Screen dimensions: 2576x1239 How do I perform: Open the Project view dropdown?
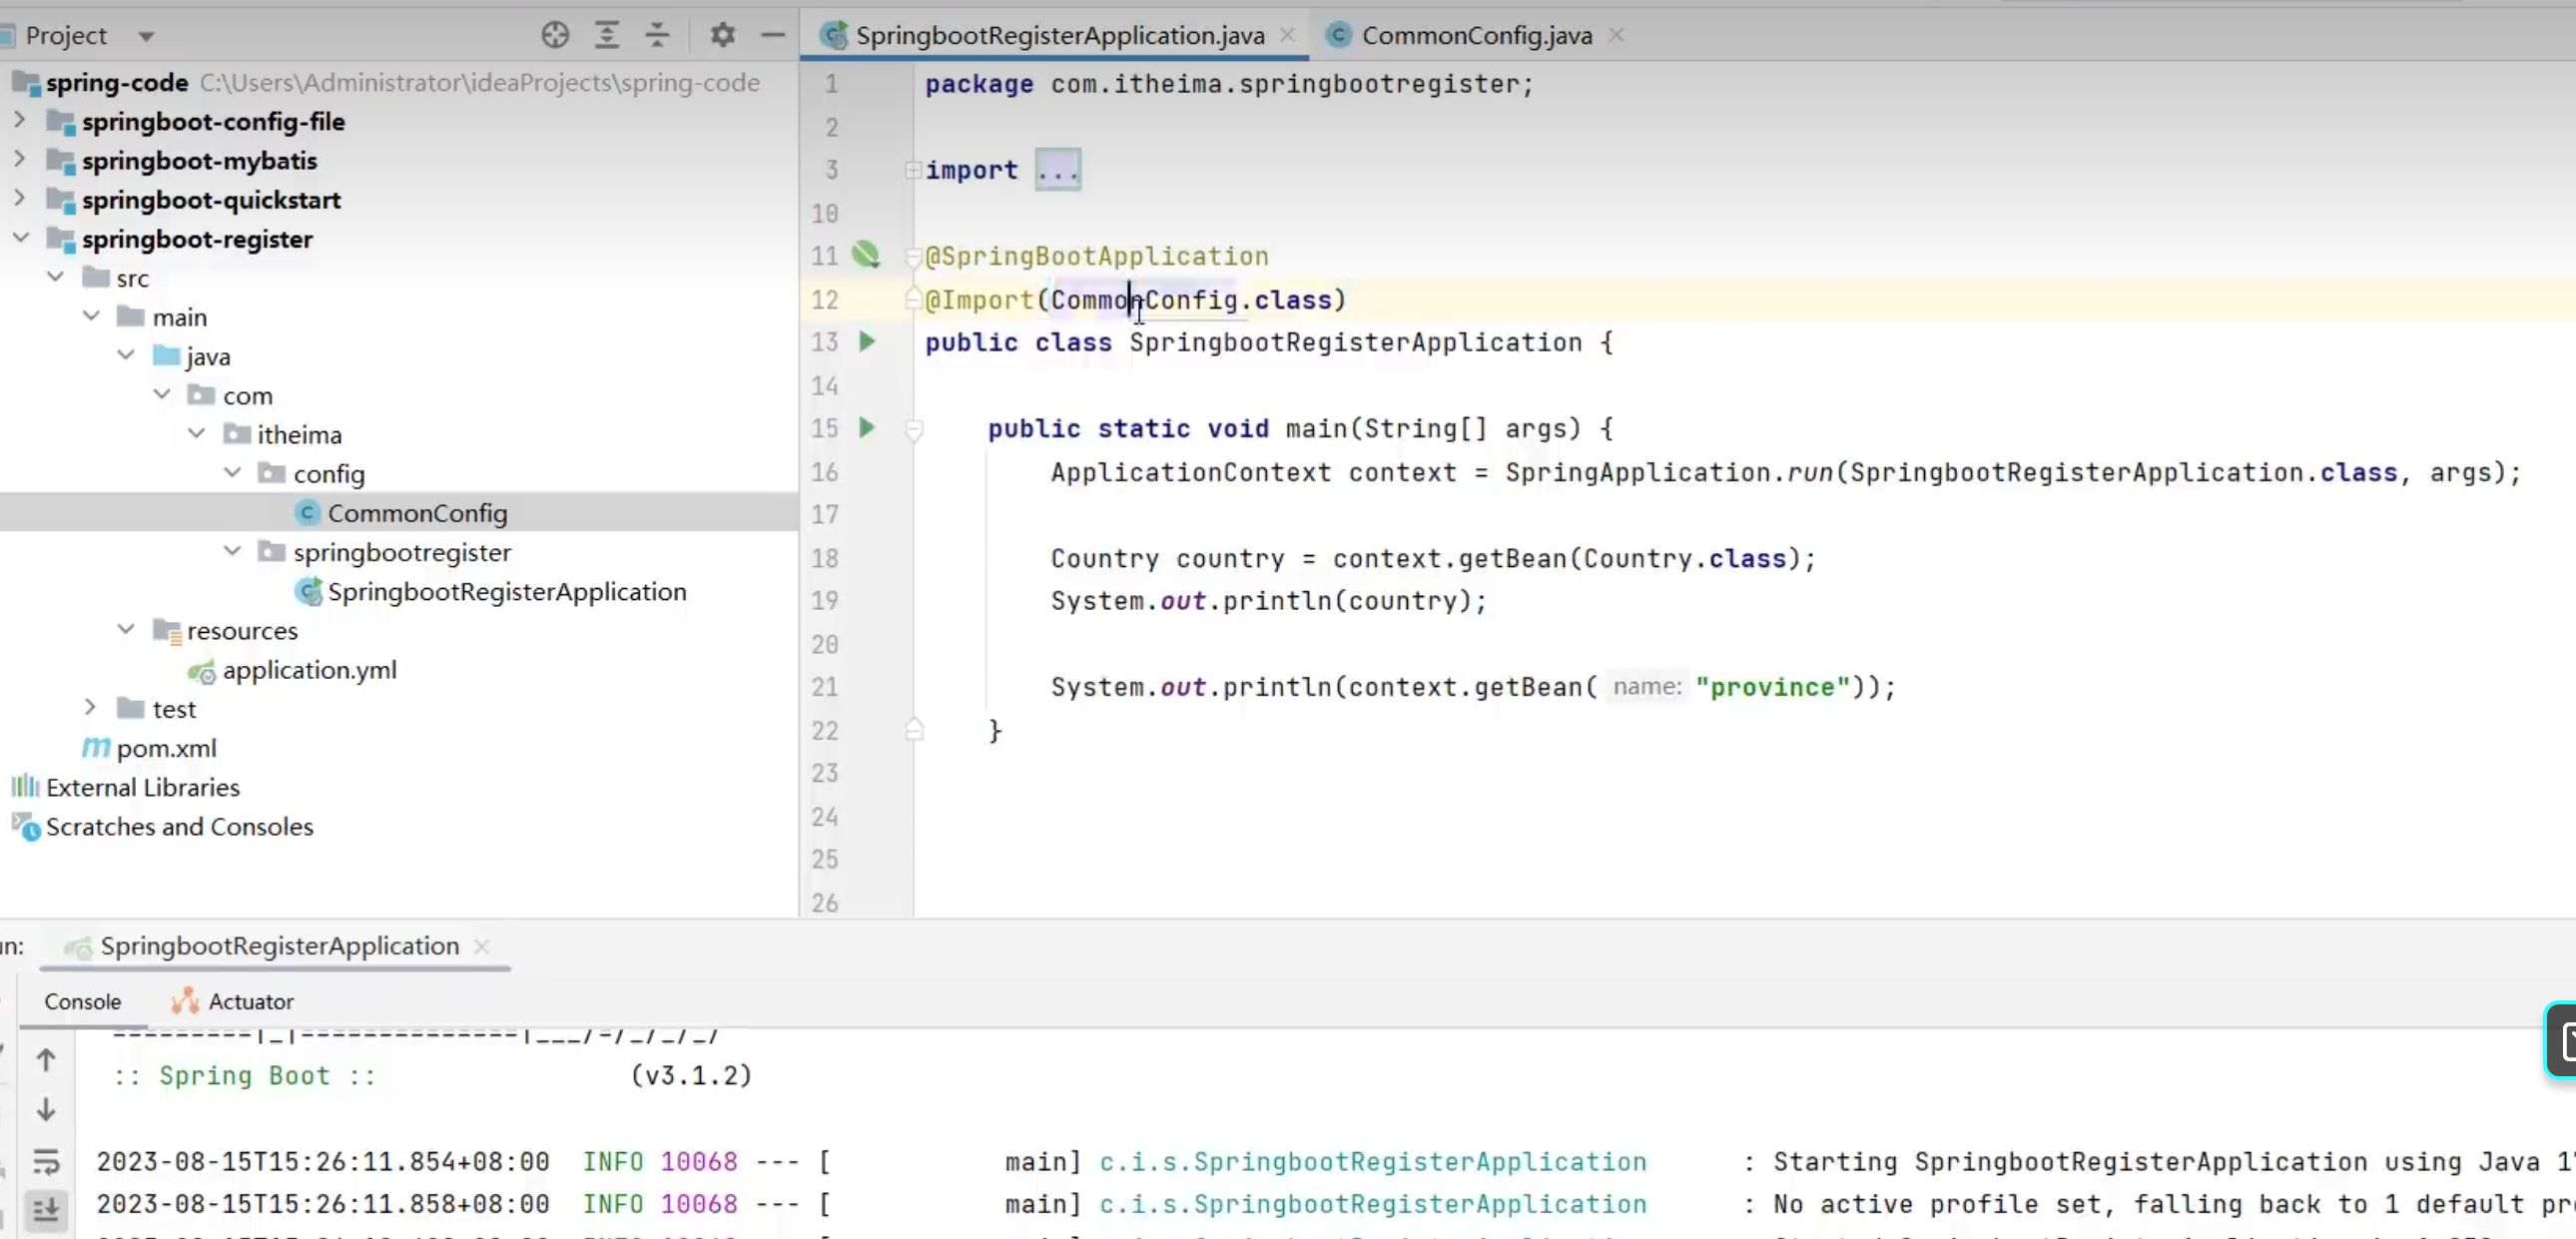point(146,36)
